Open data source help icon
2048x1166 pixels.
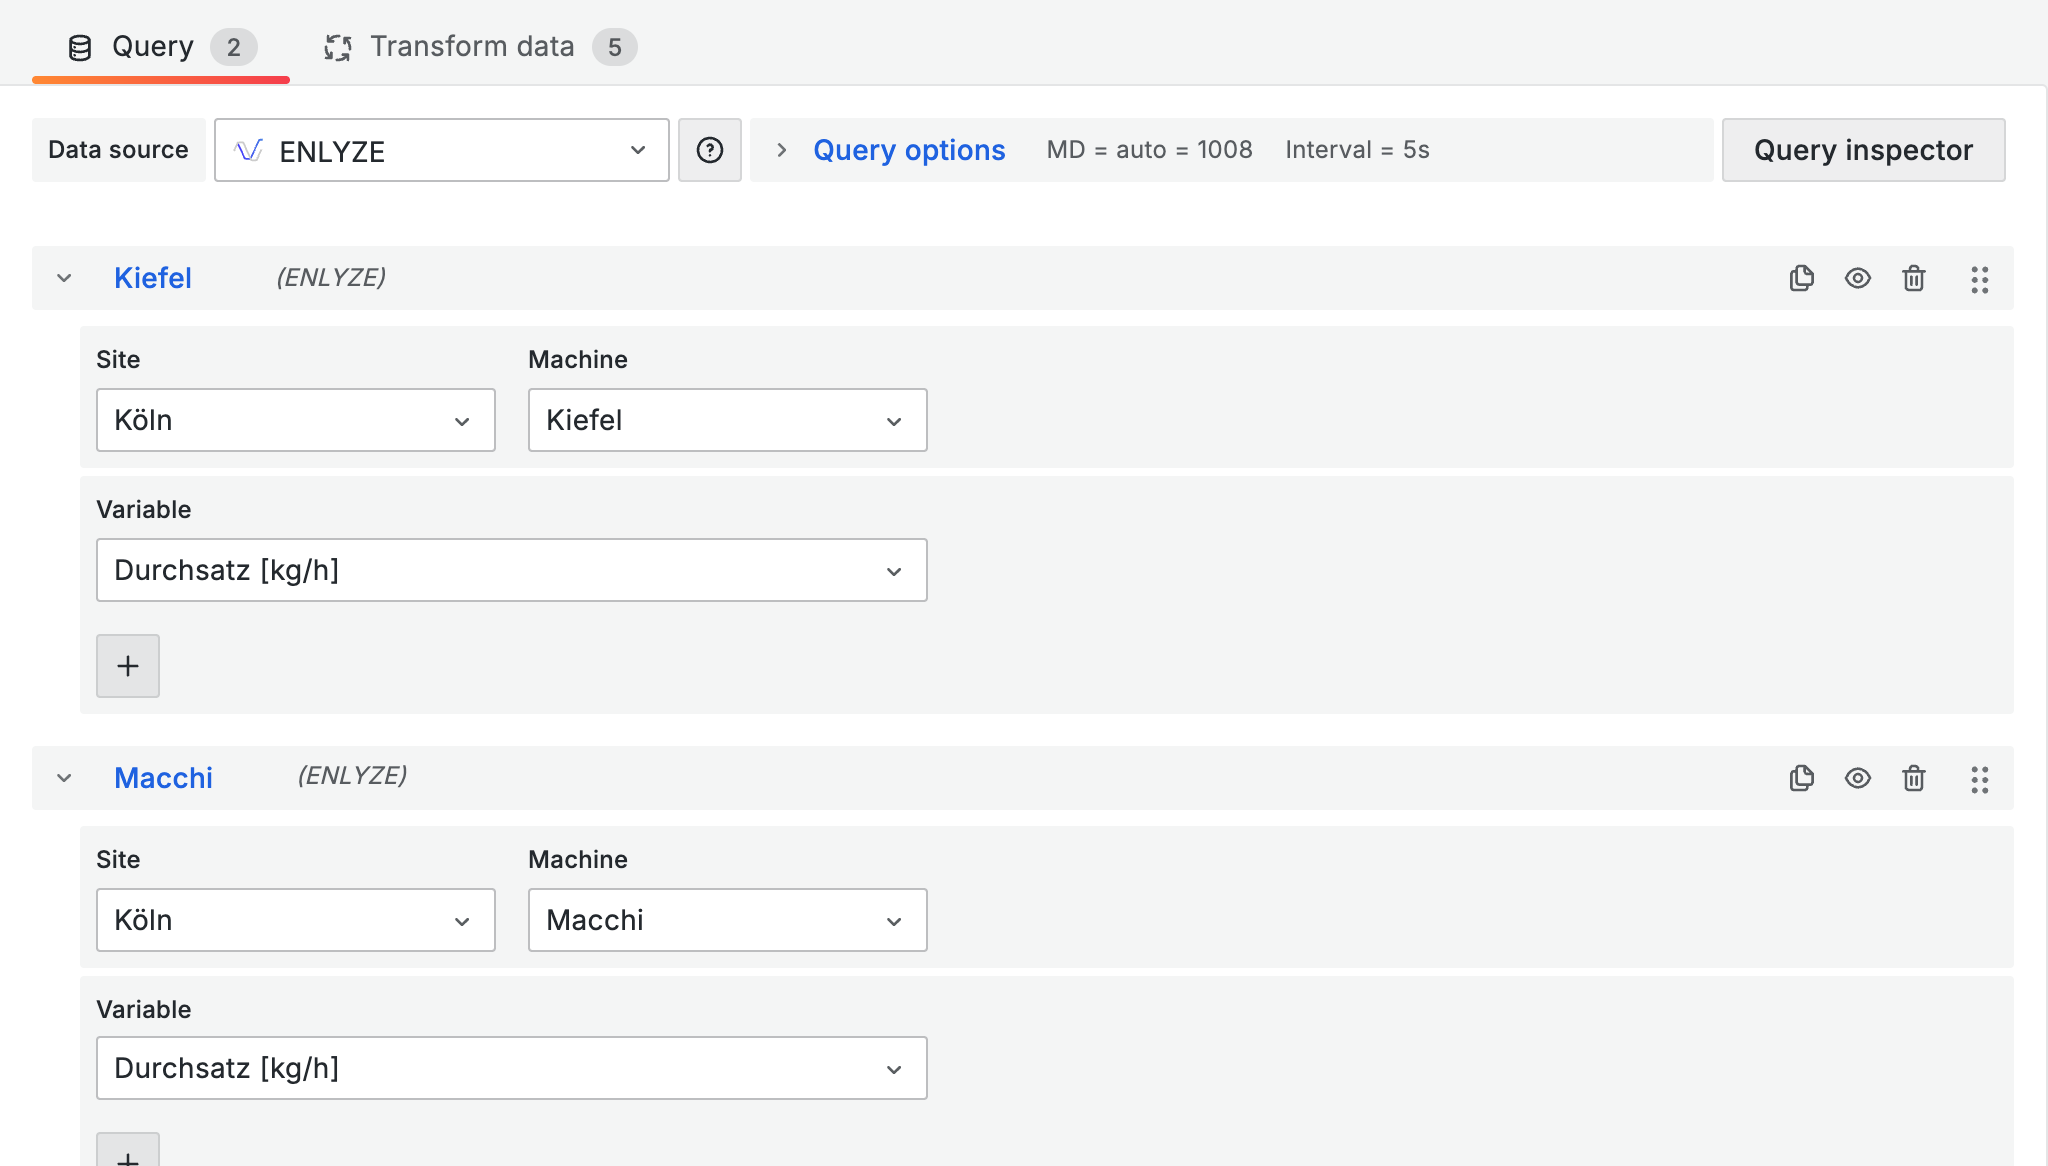point(709,150)
